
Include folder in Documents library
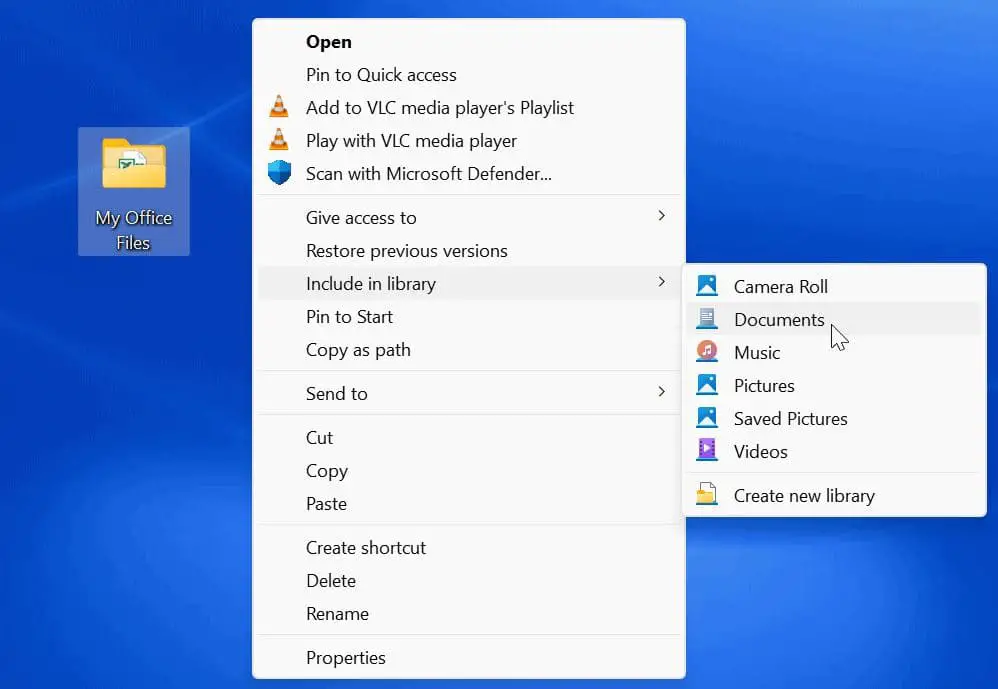coord(834,319)
